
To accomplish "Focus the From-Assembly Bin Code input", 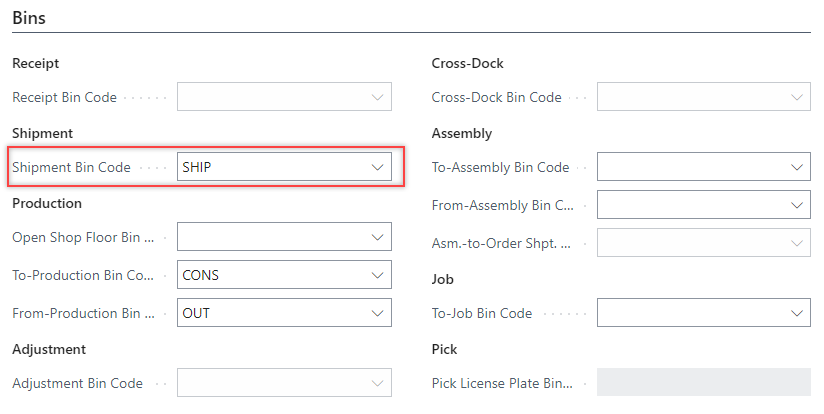I will (x=690, y=205).
